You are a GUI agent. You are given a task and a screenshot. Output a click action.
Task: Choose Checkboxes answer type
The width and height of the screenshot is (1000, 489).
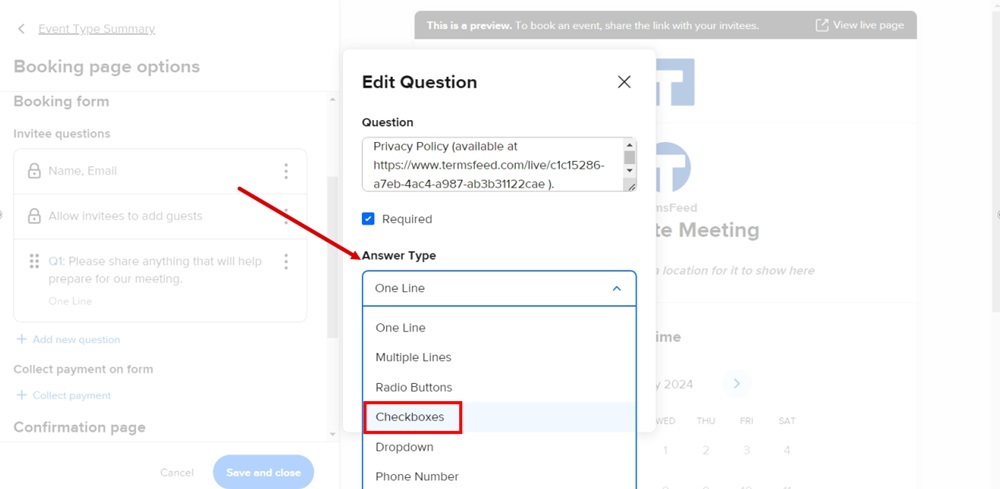(x=499, y=417)
